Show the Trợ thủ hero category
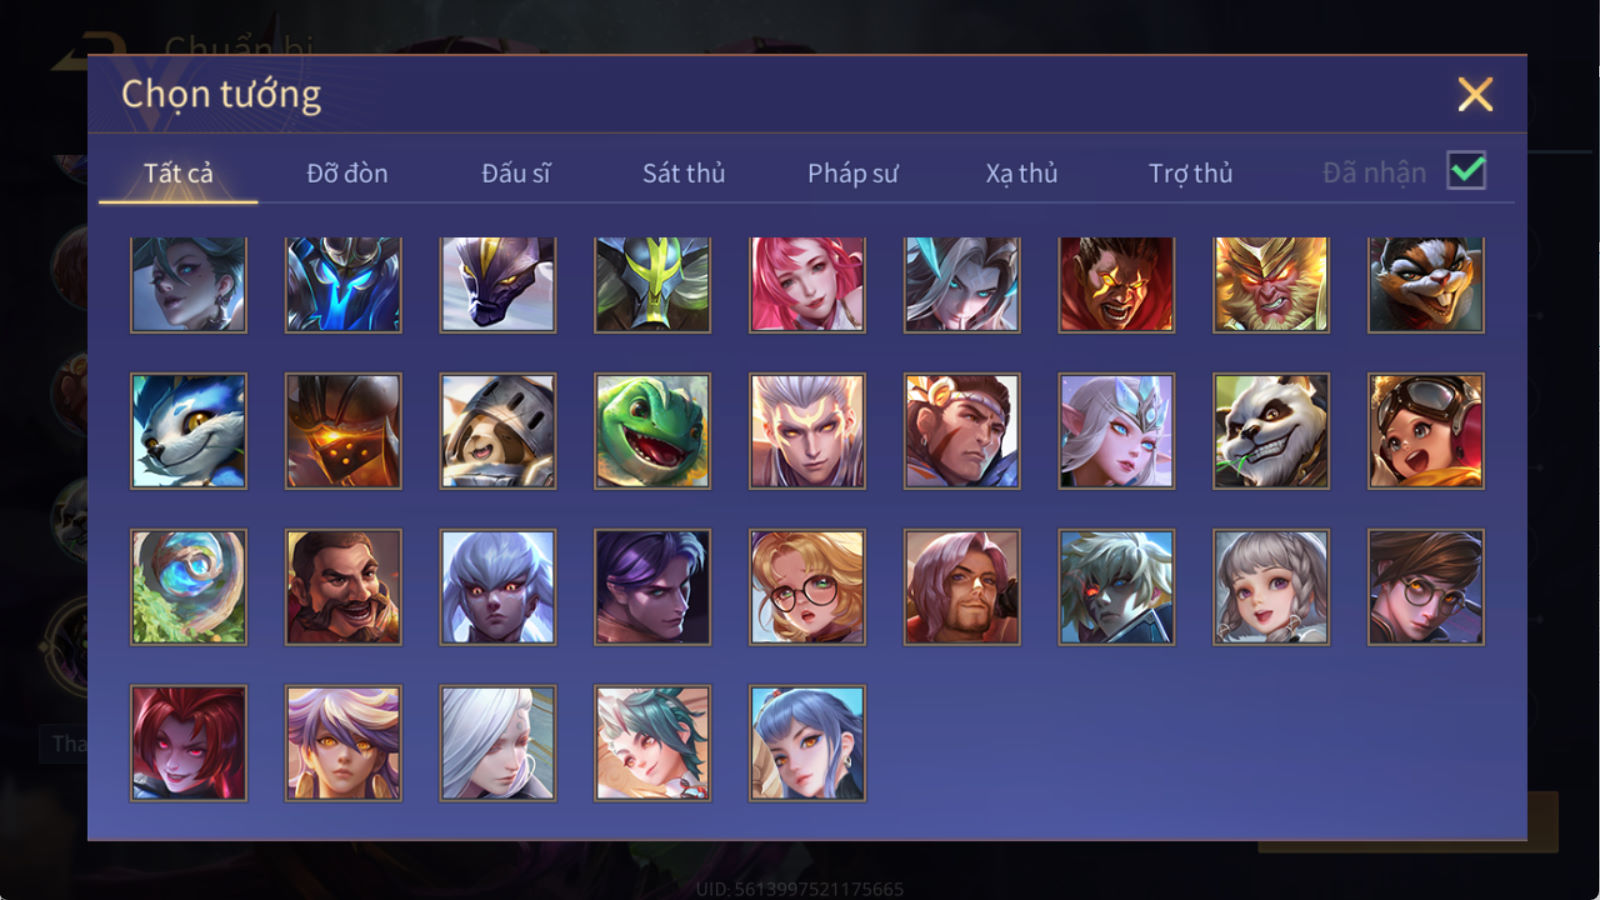Image resolution: width=1600 pixels, height=900 pixels. tap(1190, 173)
